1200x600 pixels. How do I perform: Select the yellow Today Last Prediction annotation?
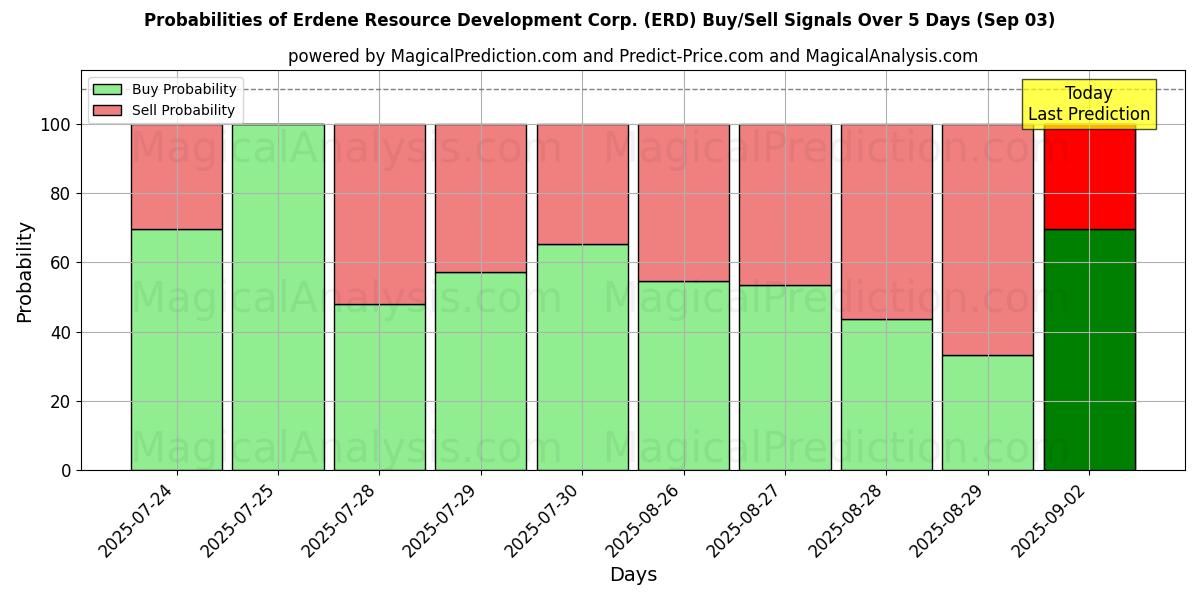(1088, 104)
